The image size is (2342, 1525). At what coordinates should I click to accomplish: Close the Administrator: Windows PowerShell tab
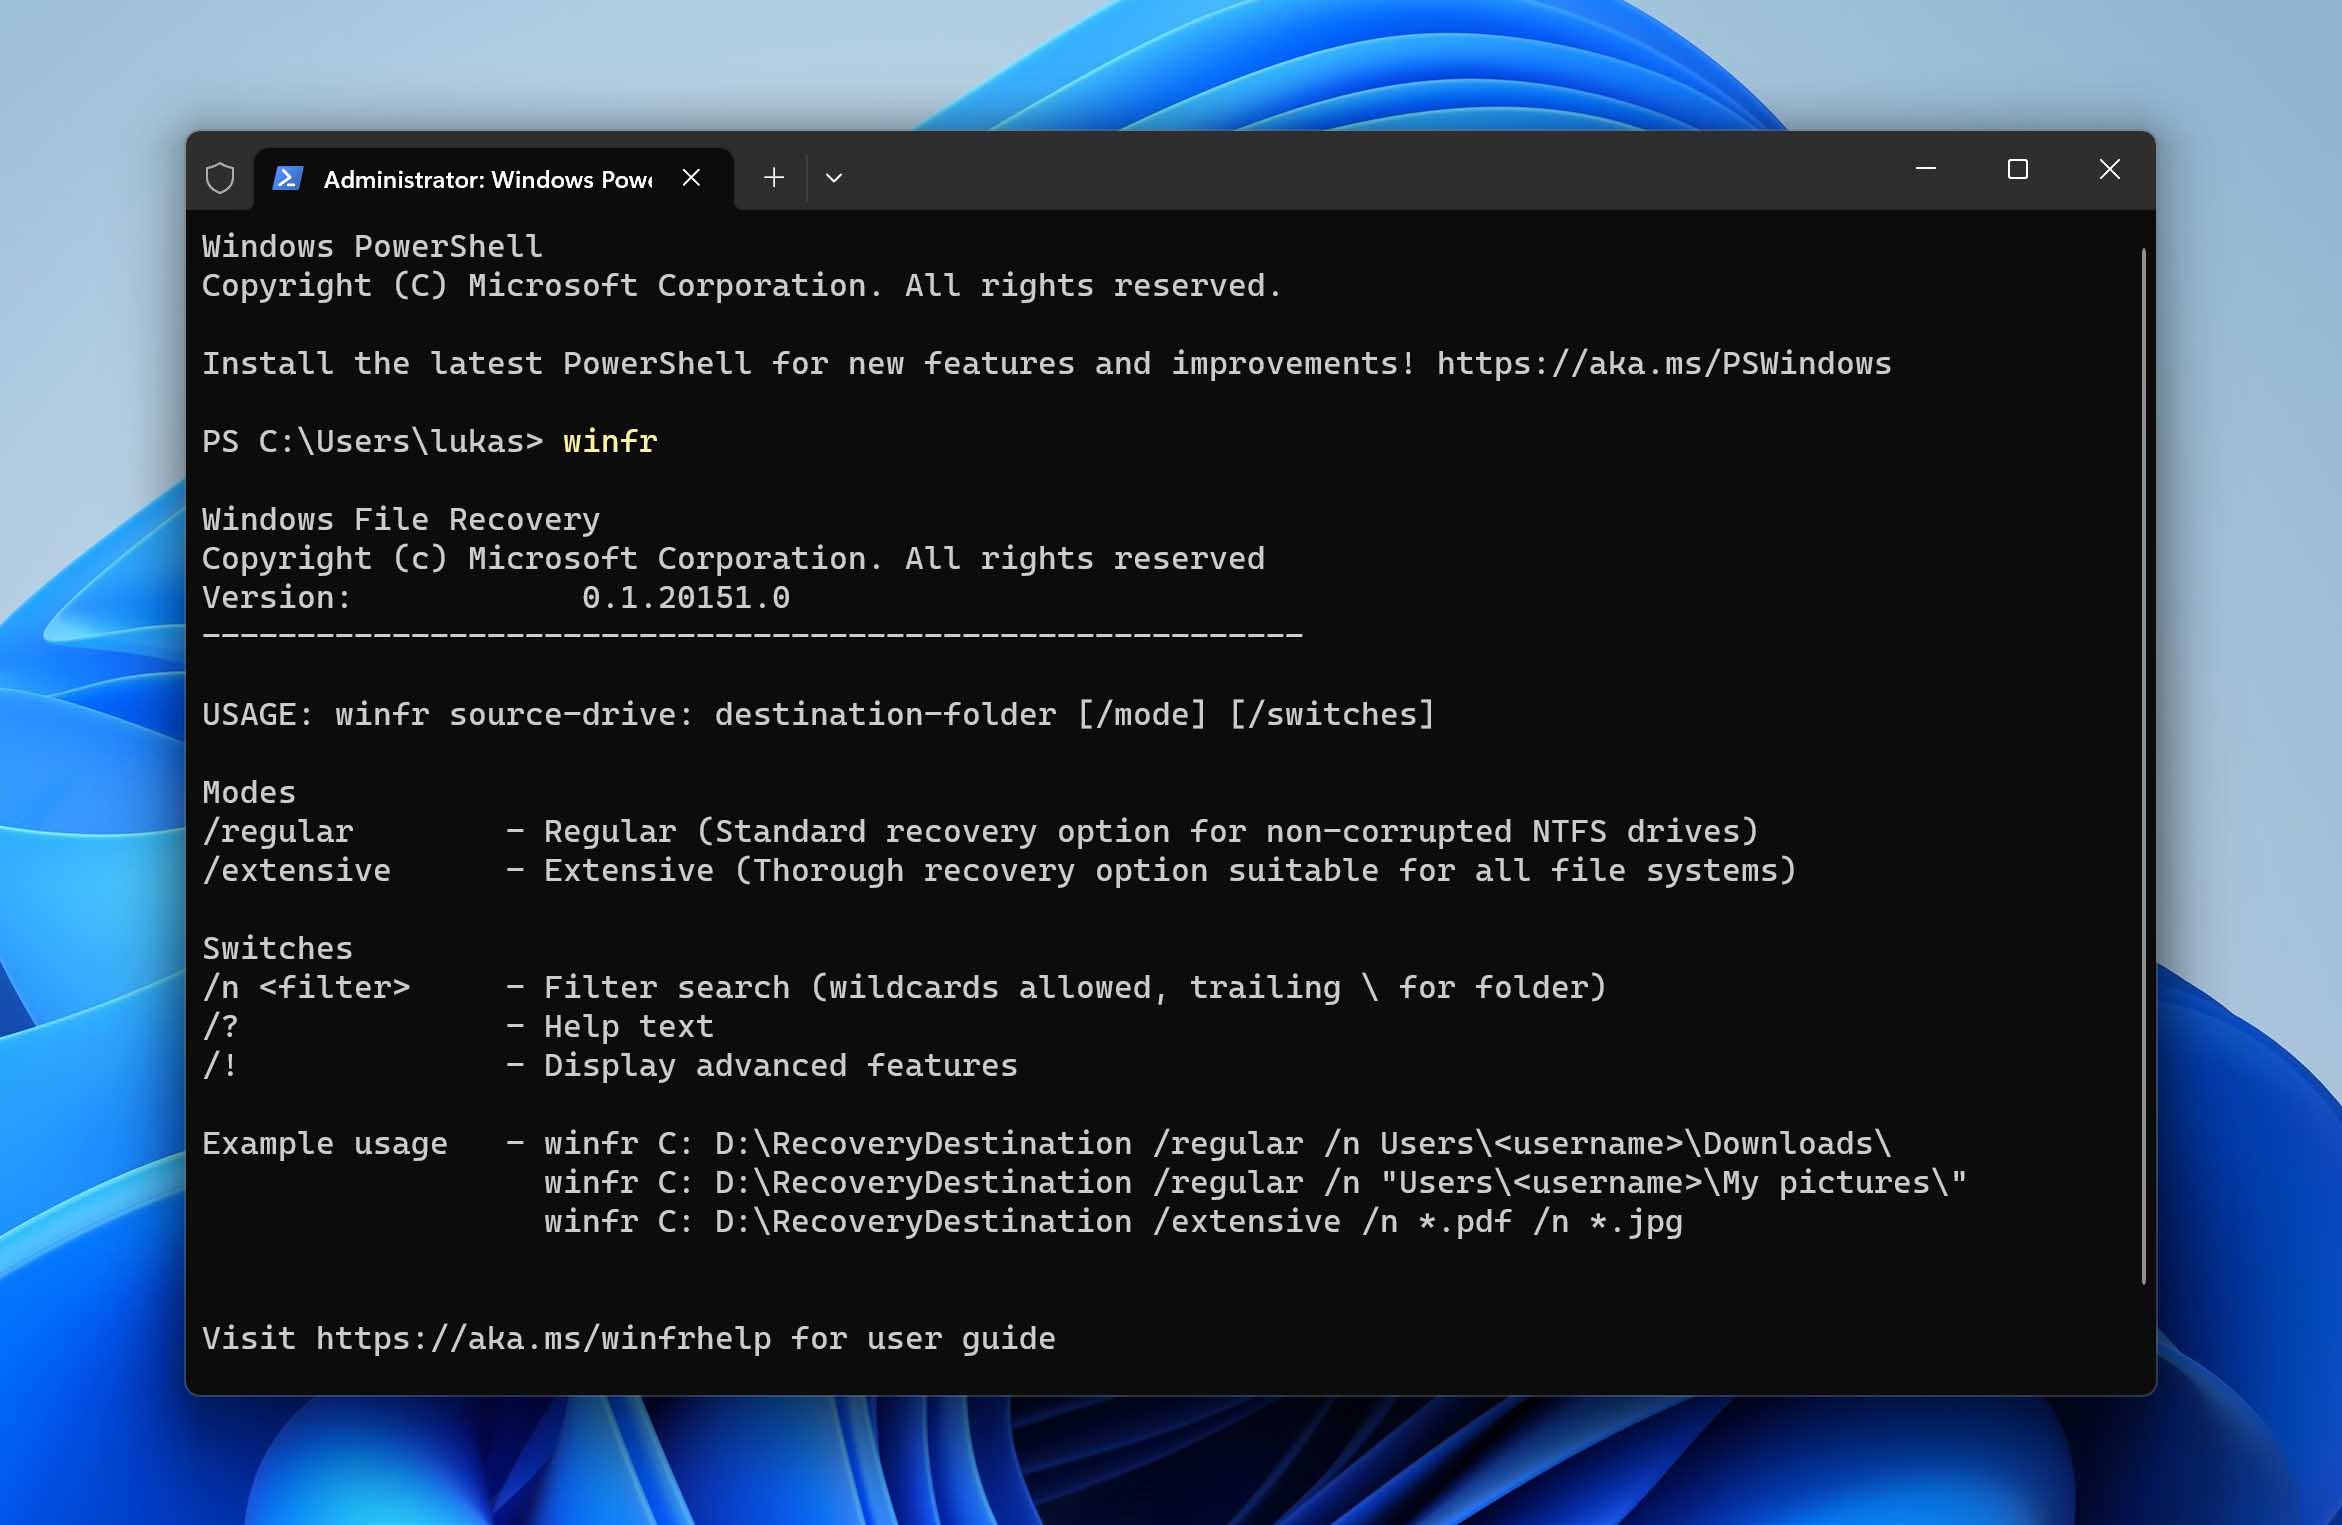tap(691, 178)
